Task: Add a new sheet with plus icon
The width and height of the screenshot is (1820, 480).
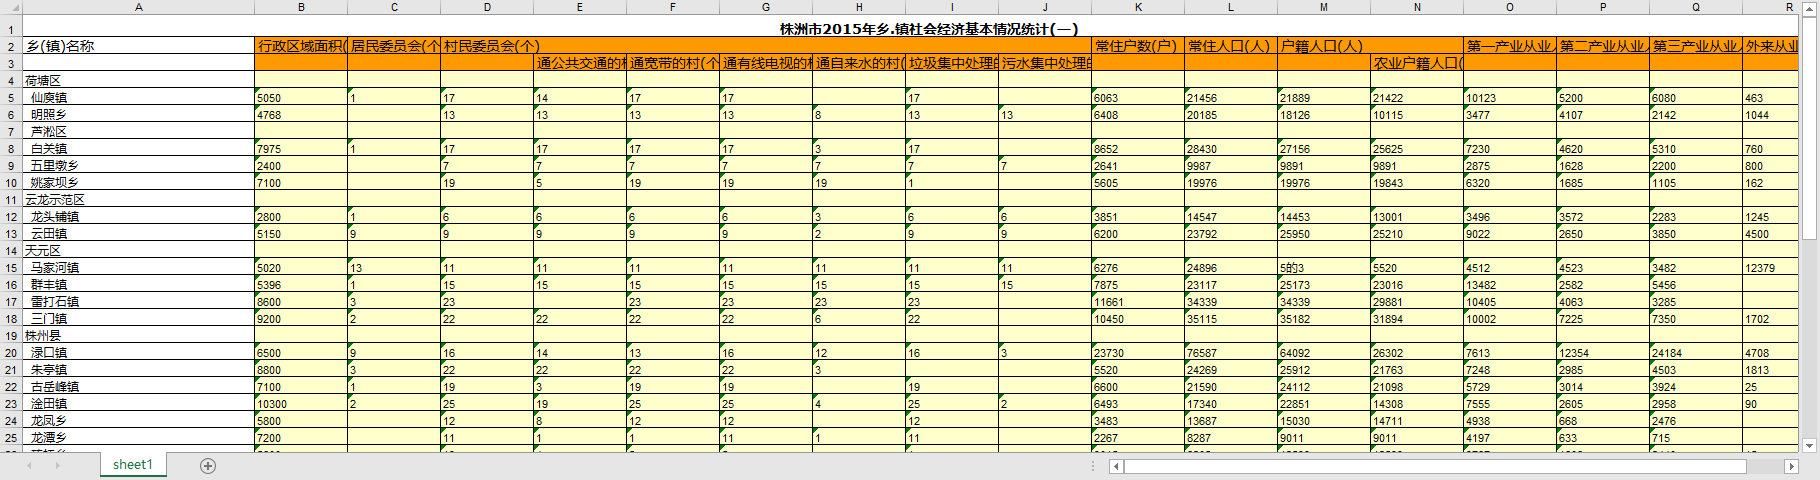Action: coord(208,466)
